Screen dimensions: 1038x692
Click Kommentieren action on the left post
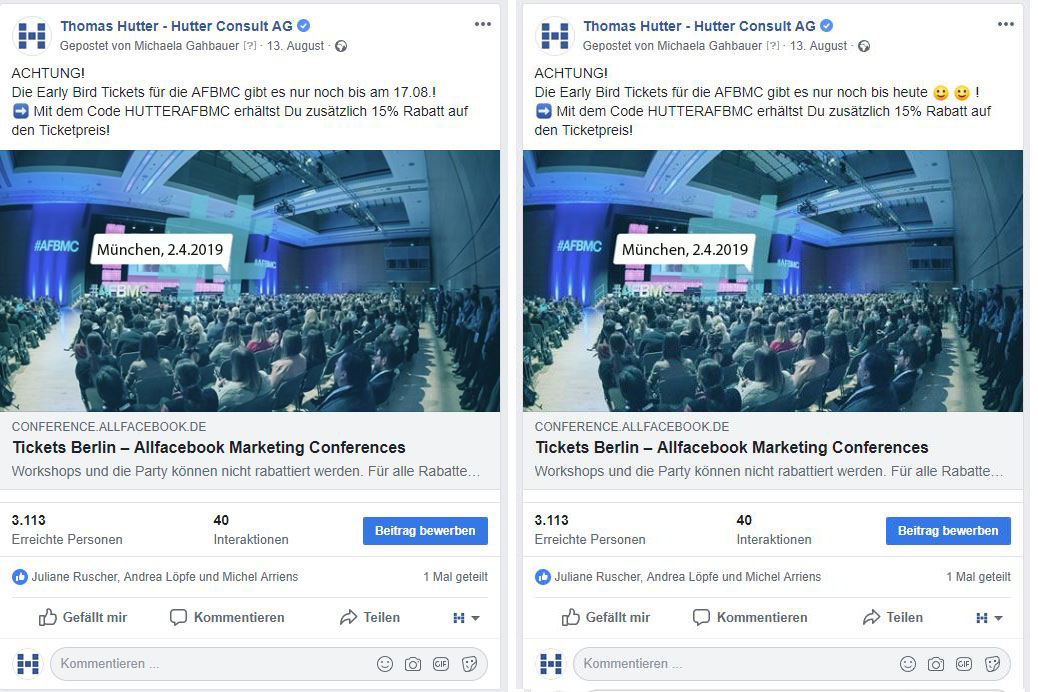pos(227,618)
